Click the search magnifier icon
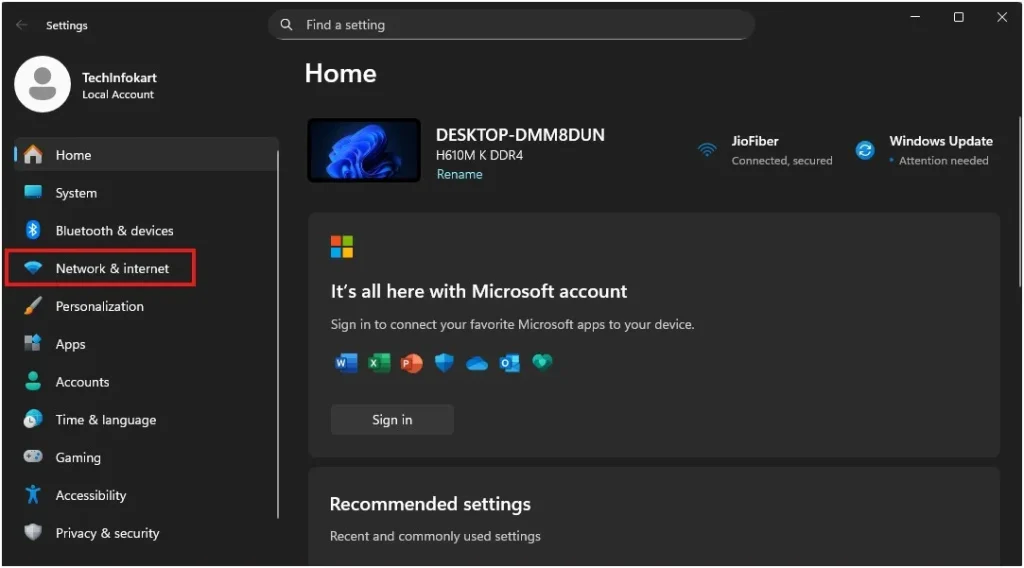This screenshot has width=1024, height=568. (286, 25)
